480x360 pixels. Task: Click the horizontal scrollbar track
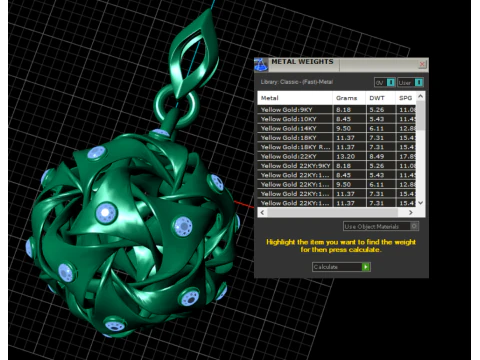[x=337, y=212]
